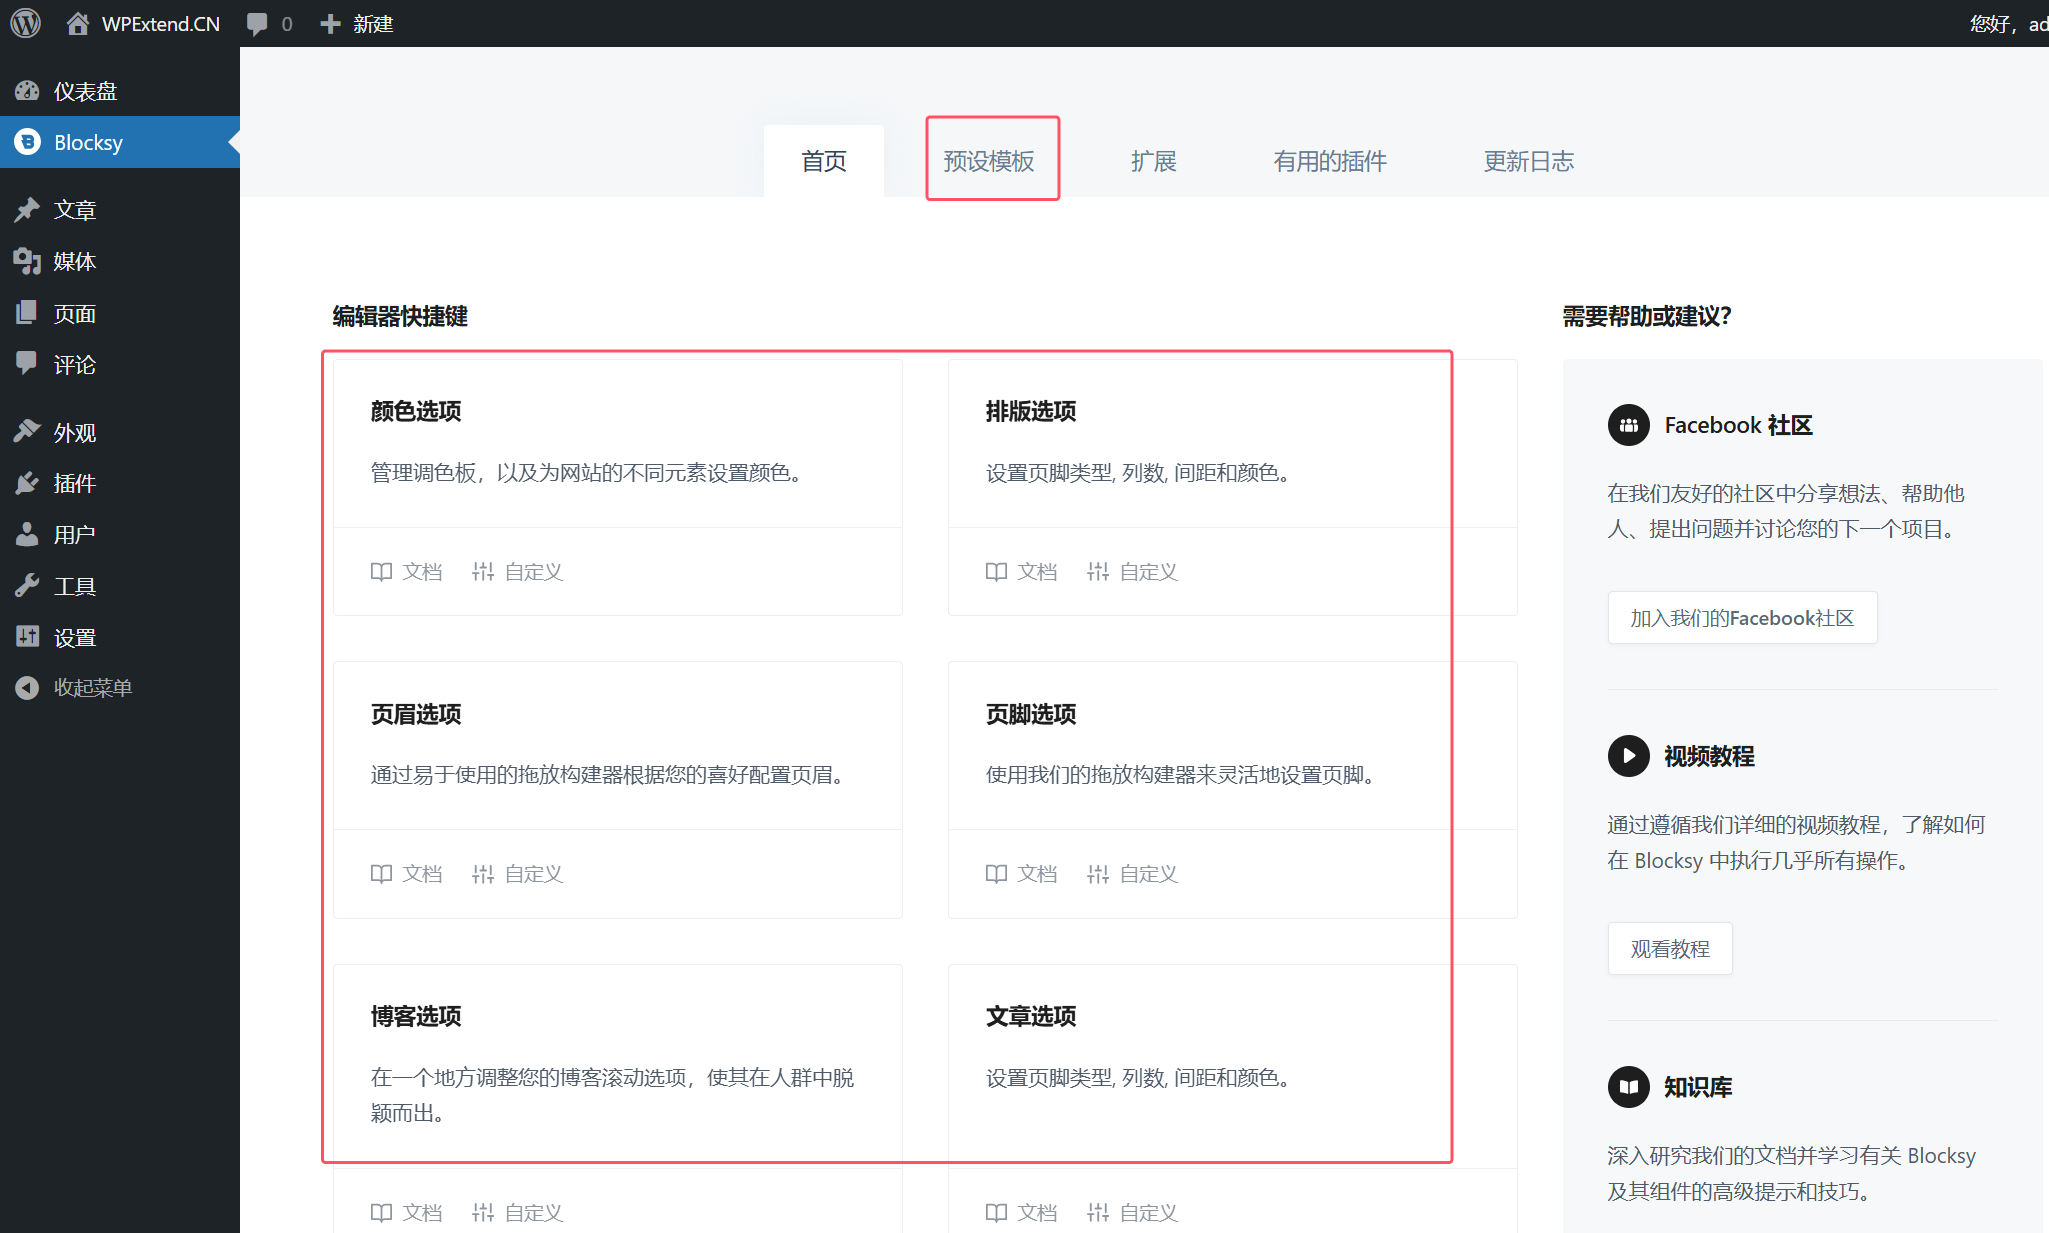Viewport: 2049px width, 1233px height.
Task: Click the 新建 plus button in admin bar
Action: point(357,23)
